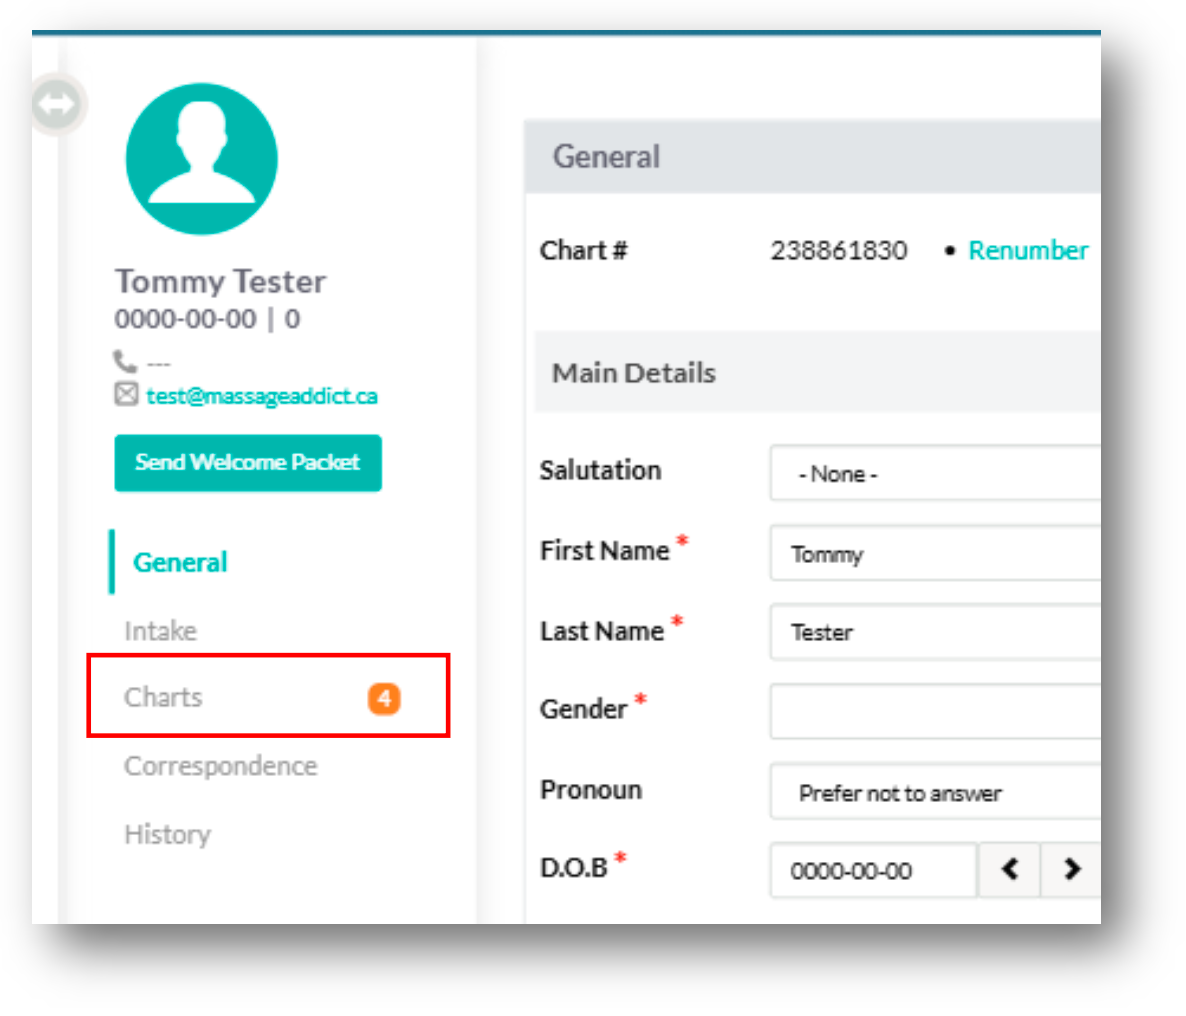
Task: Open the History tab
Action: click(x=167, y=834)
